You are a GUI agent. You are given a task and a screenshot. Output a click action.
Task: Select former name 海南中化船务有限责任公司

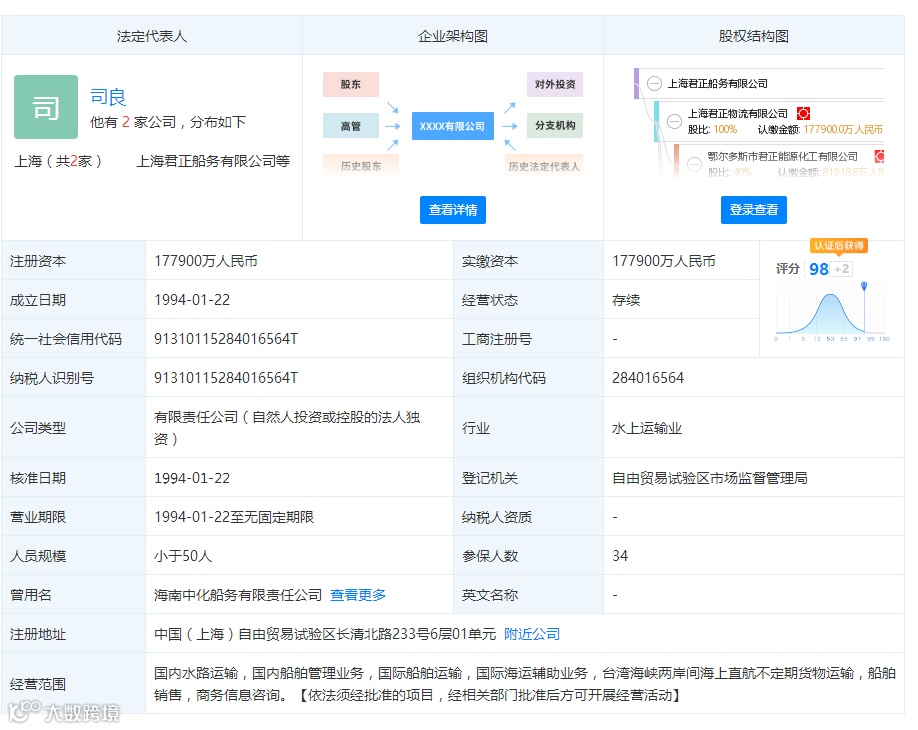(238, 595)
